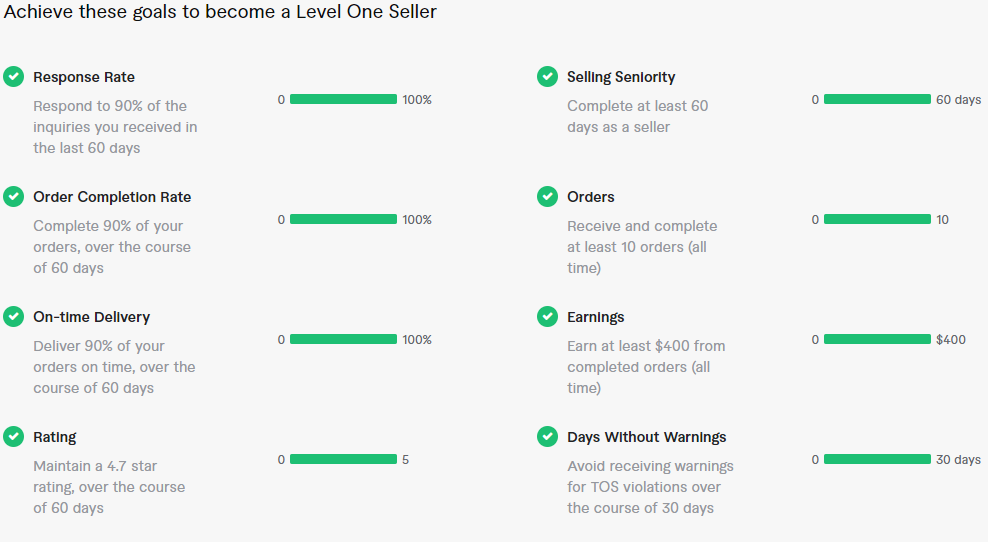
Task: Click the Orders progress bar ending at 10
Action: pyautogui.click(x=877, y=219)
